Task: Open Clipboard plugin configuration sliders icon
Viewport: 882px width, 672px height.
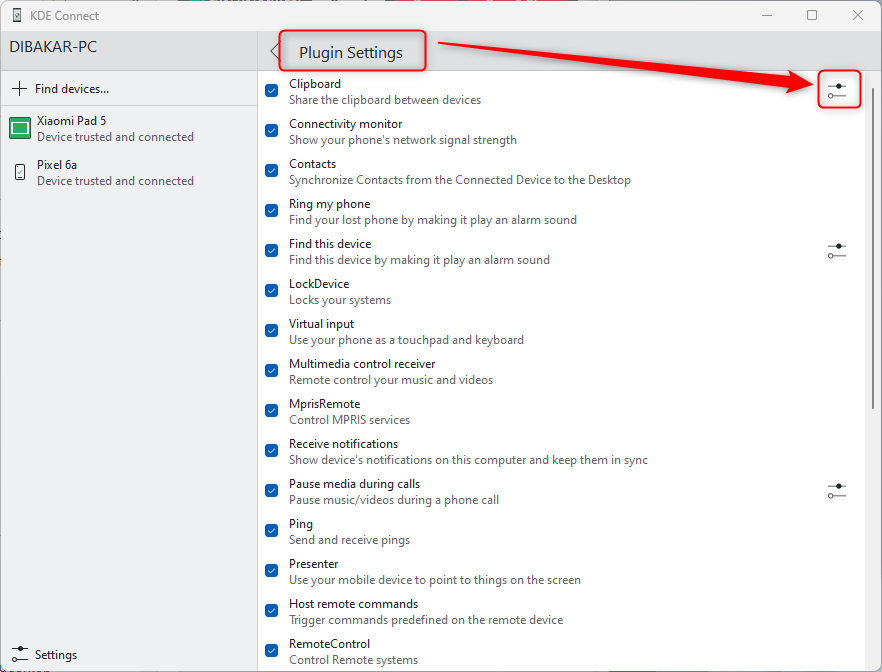Action: [837, 91]
